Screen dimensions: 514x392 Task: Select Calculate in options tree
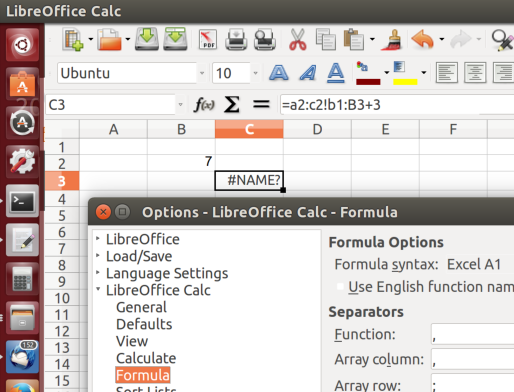(x=146, y=358)
